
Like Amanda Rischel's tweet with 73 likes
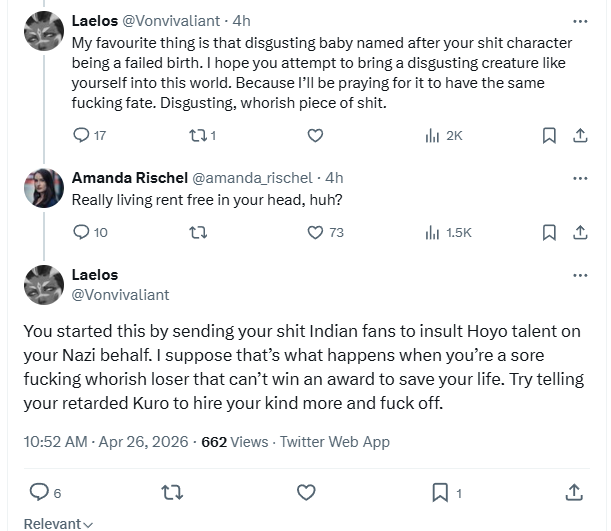(315, 232)
